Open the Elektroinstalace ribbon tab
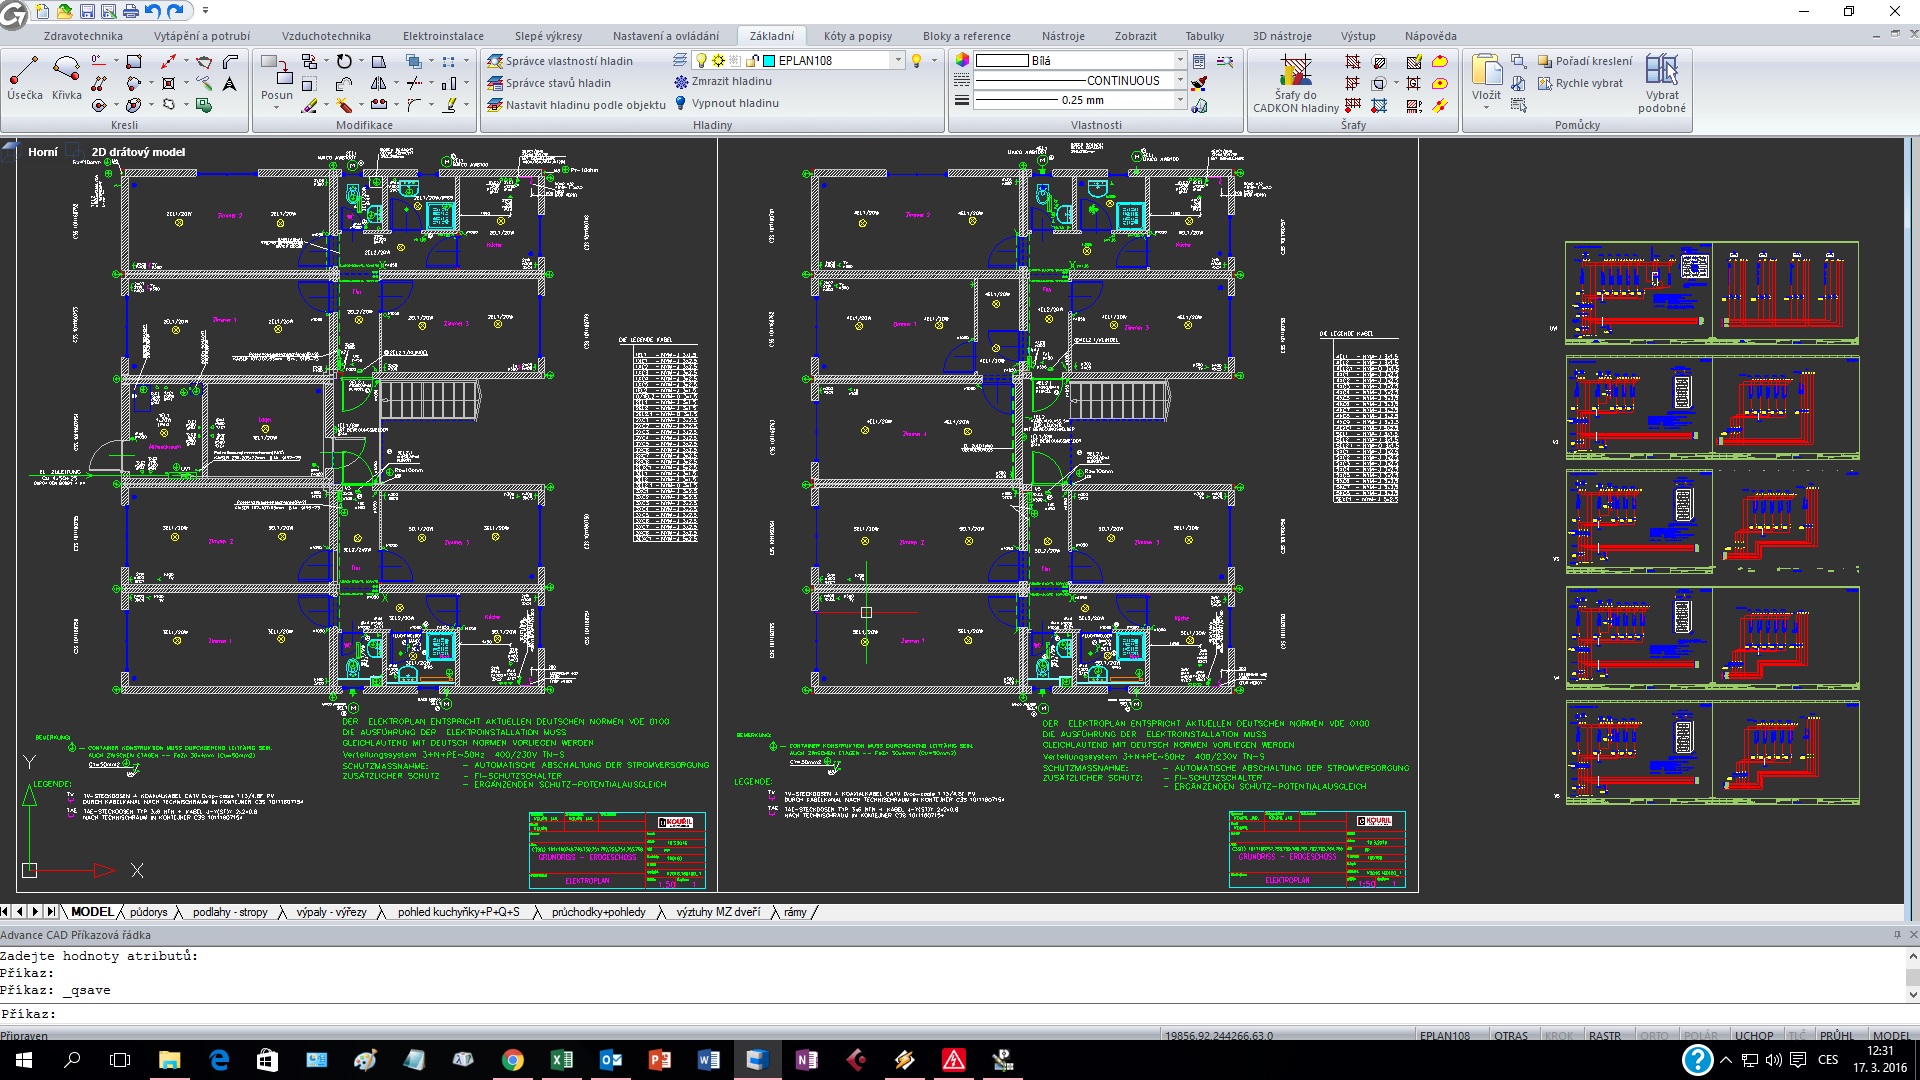 [443, 36]
